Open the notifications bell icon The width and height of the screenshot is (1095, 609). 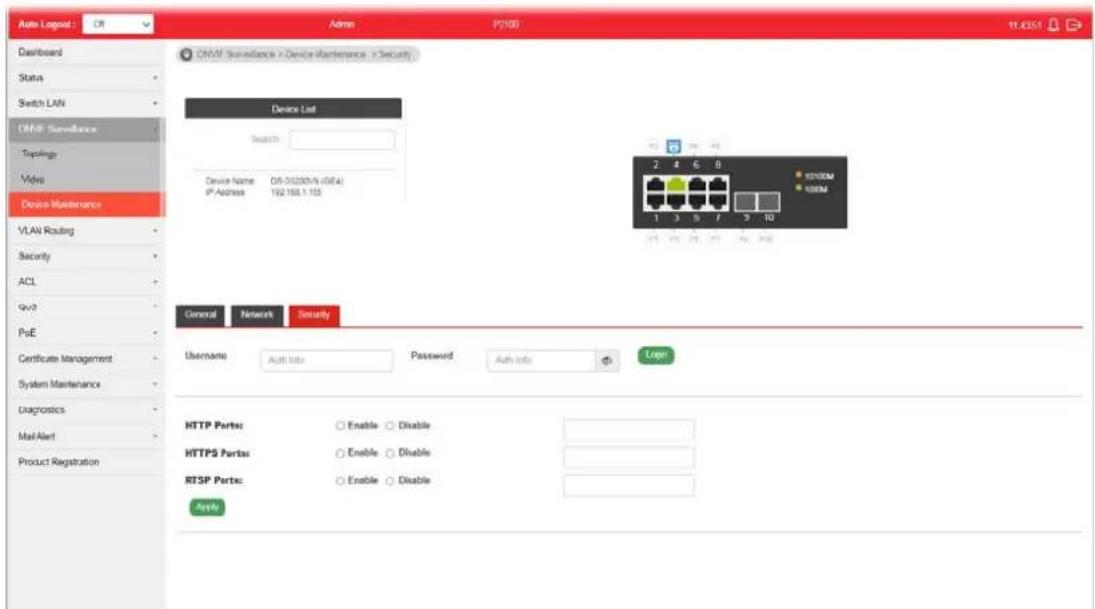pyautogui.click(x=1054, y=24)
